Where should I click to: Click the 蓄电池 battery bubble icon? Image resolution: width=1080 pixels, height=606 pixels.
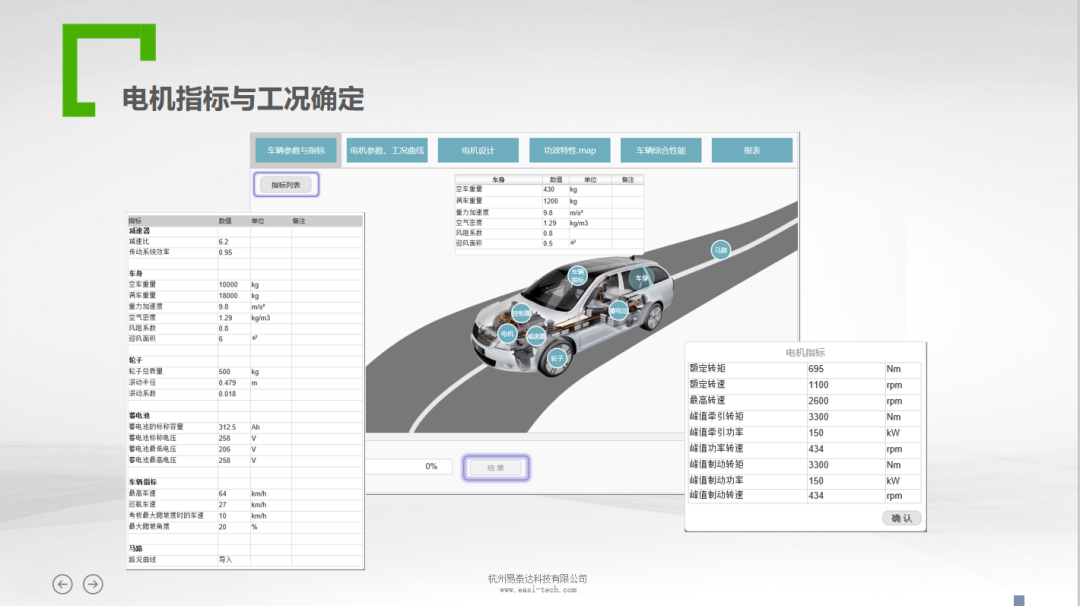[x=618, y=311]
